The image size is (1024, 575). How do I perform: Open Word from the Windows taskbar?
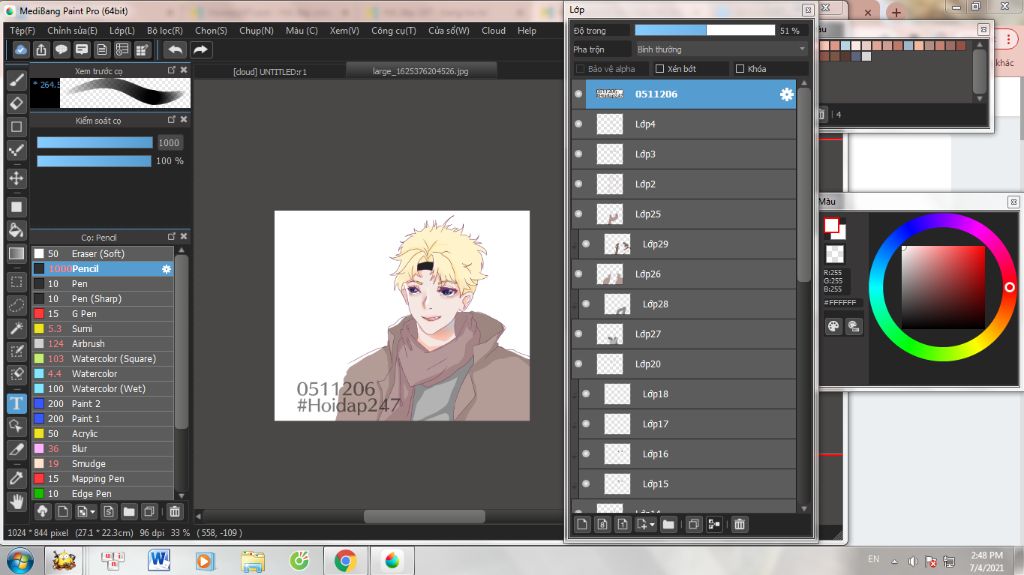tap(159, 561)
